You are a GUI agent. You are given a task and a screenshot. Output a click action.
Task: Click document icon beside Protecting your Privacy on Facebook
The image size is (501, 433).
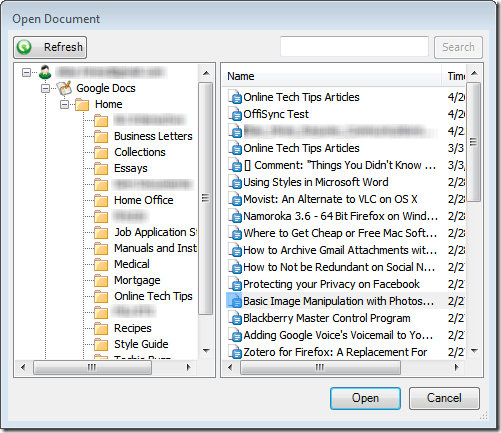[x=235, y=284]
